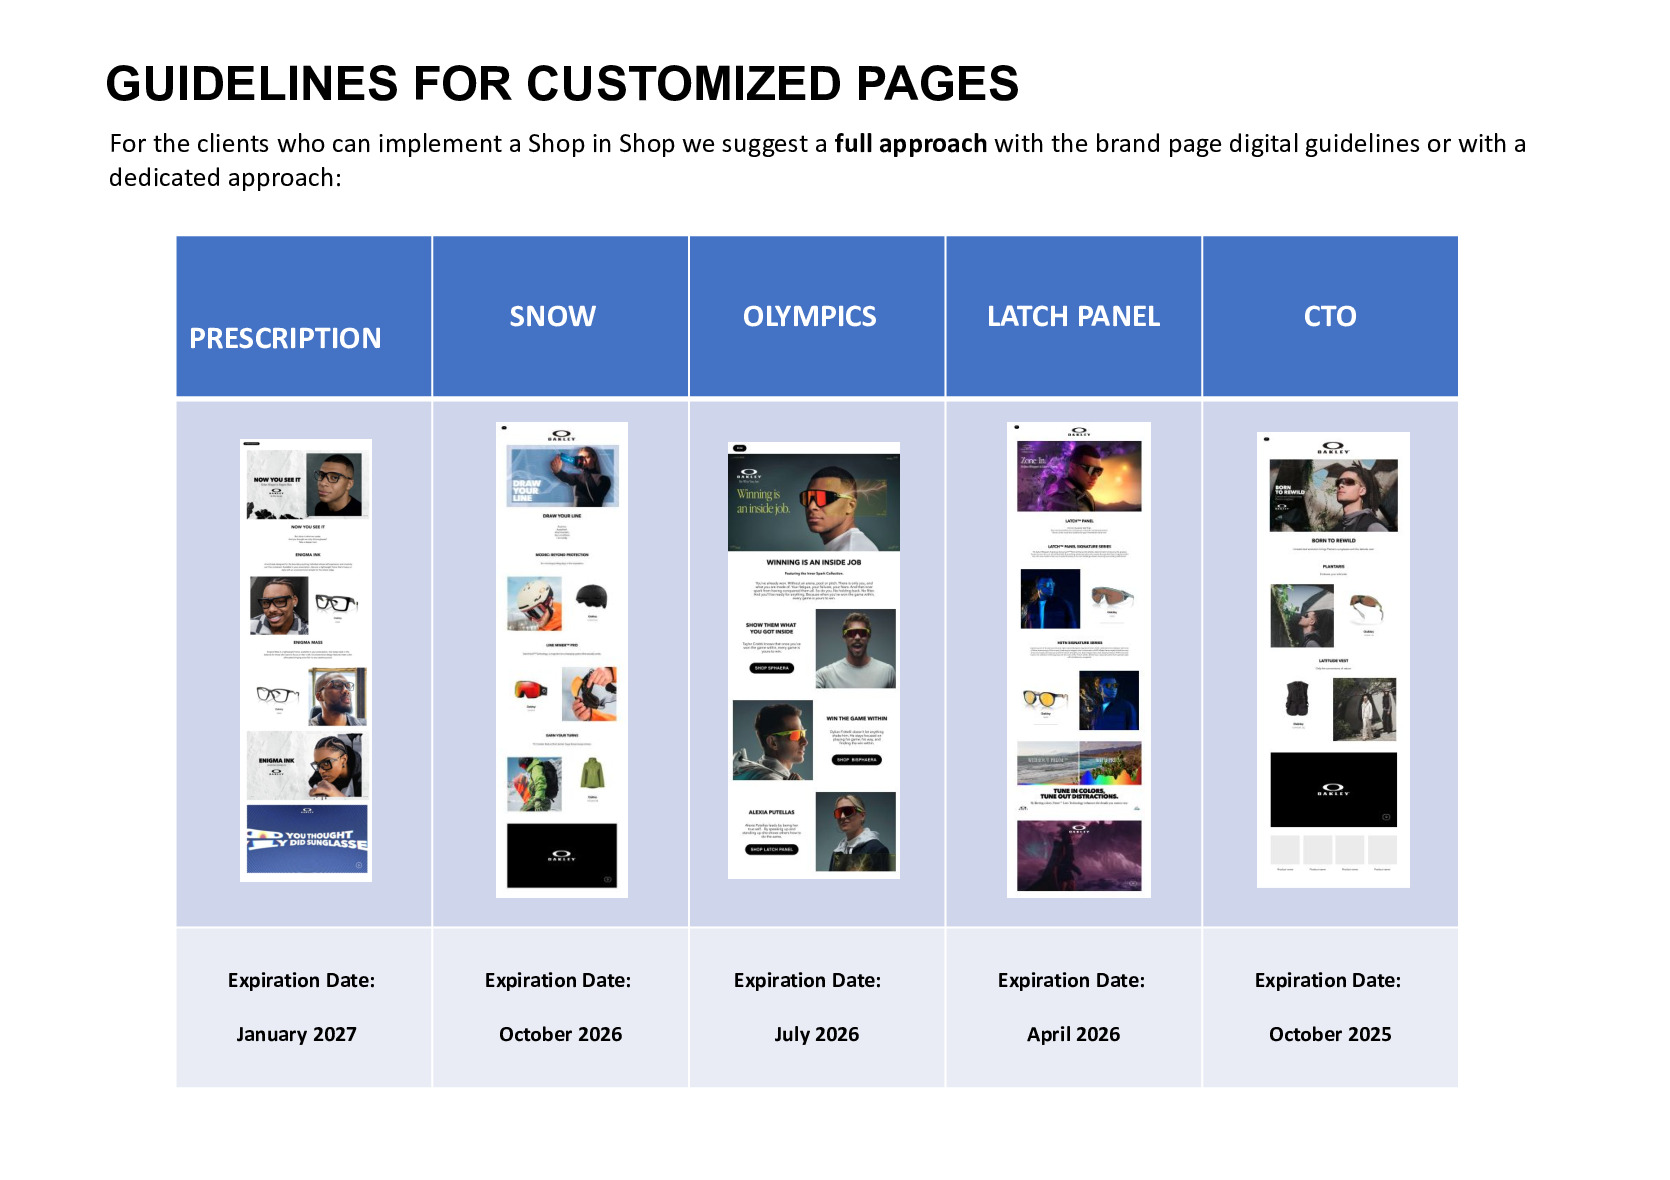The width and height of the screenshot is (1670, 1180).
Task: Click 'WINNING IS AN INSIDE JOB' heading
Action: pos(813,562)
